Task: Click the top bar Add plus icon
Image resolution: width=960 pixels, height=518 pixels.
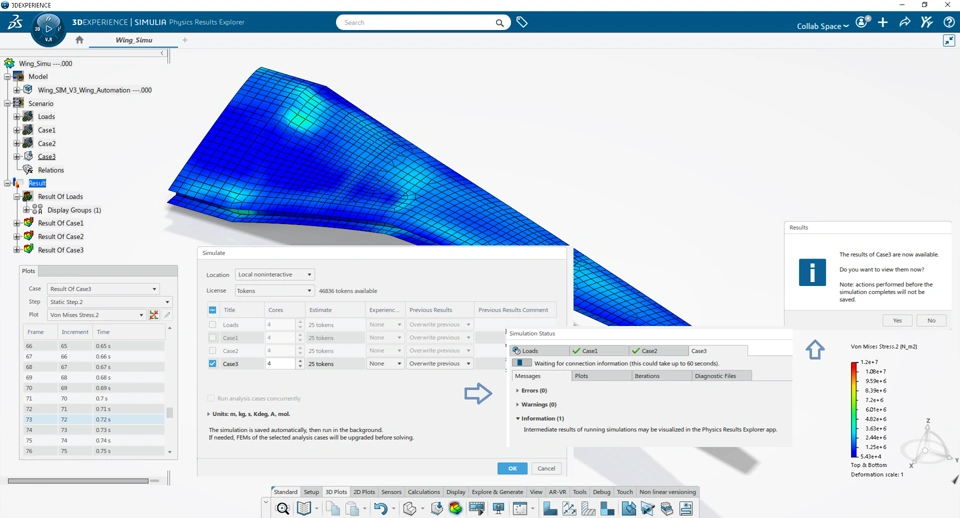Action: click(x=883, y=22)
